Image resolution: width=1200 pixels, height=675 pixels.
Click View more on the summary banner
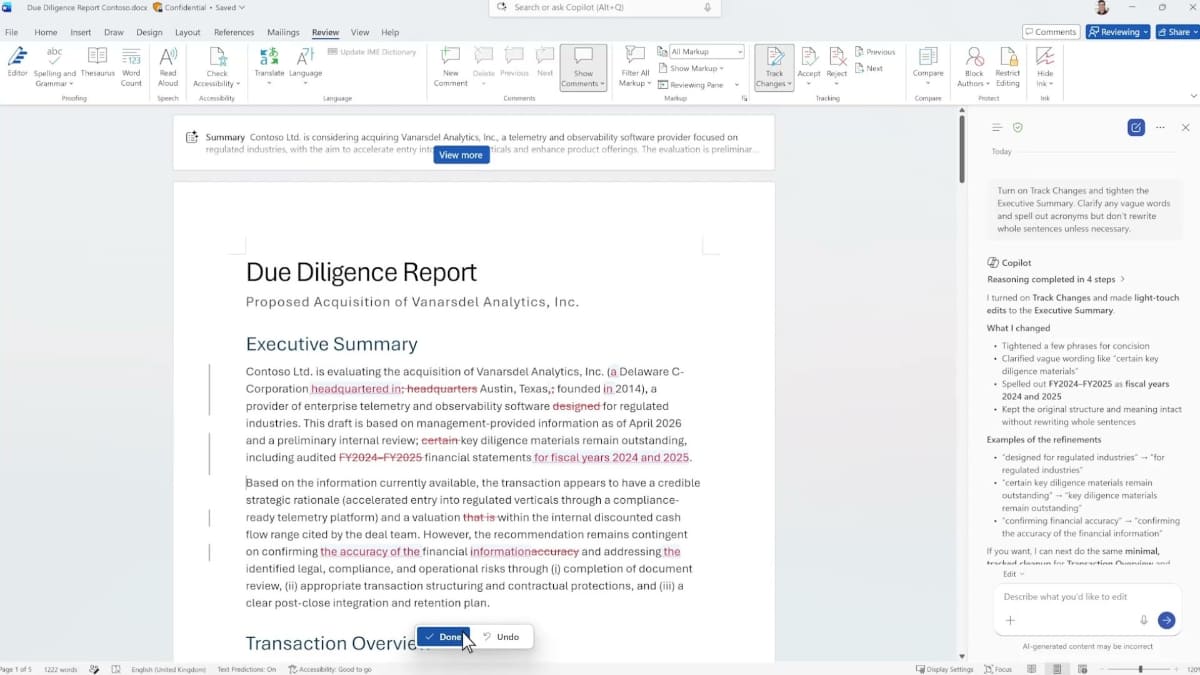tap(461, 155)
